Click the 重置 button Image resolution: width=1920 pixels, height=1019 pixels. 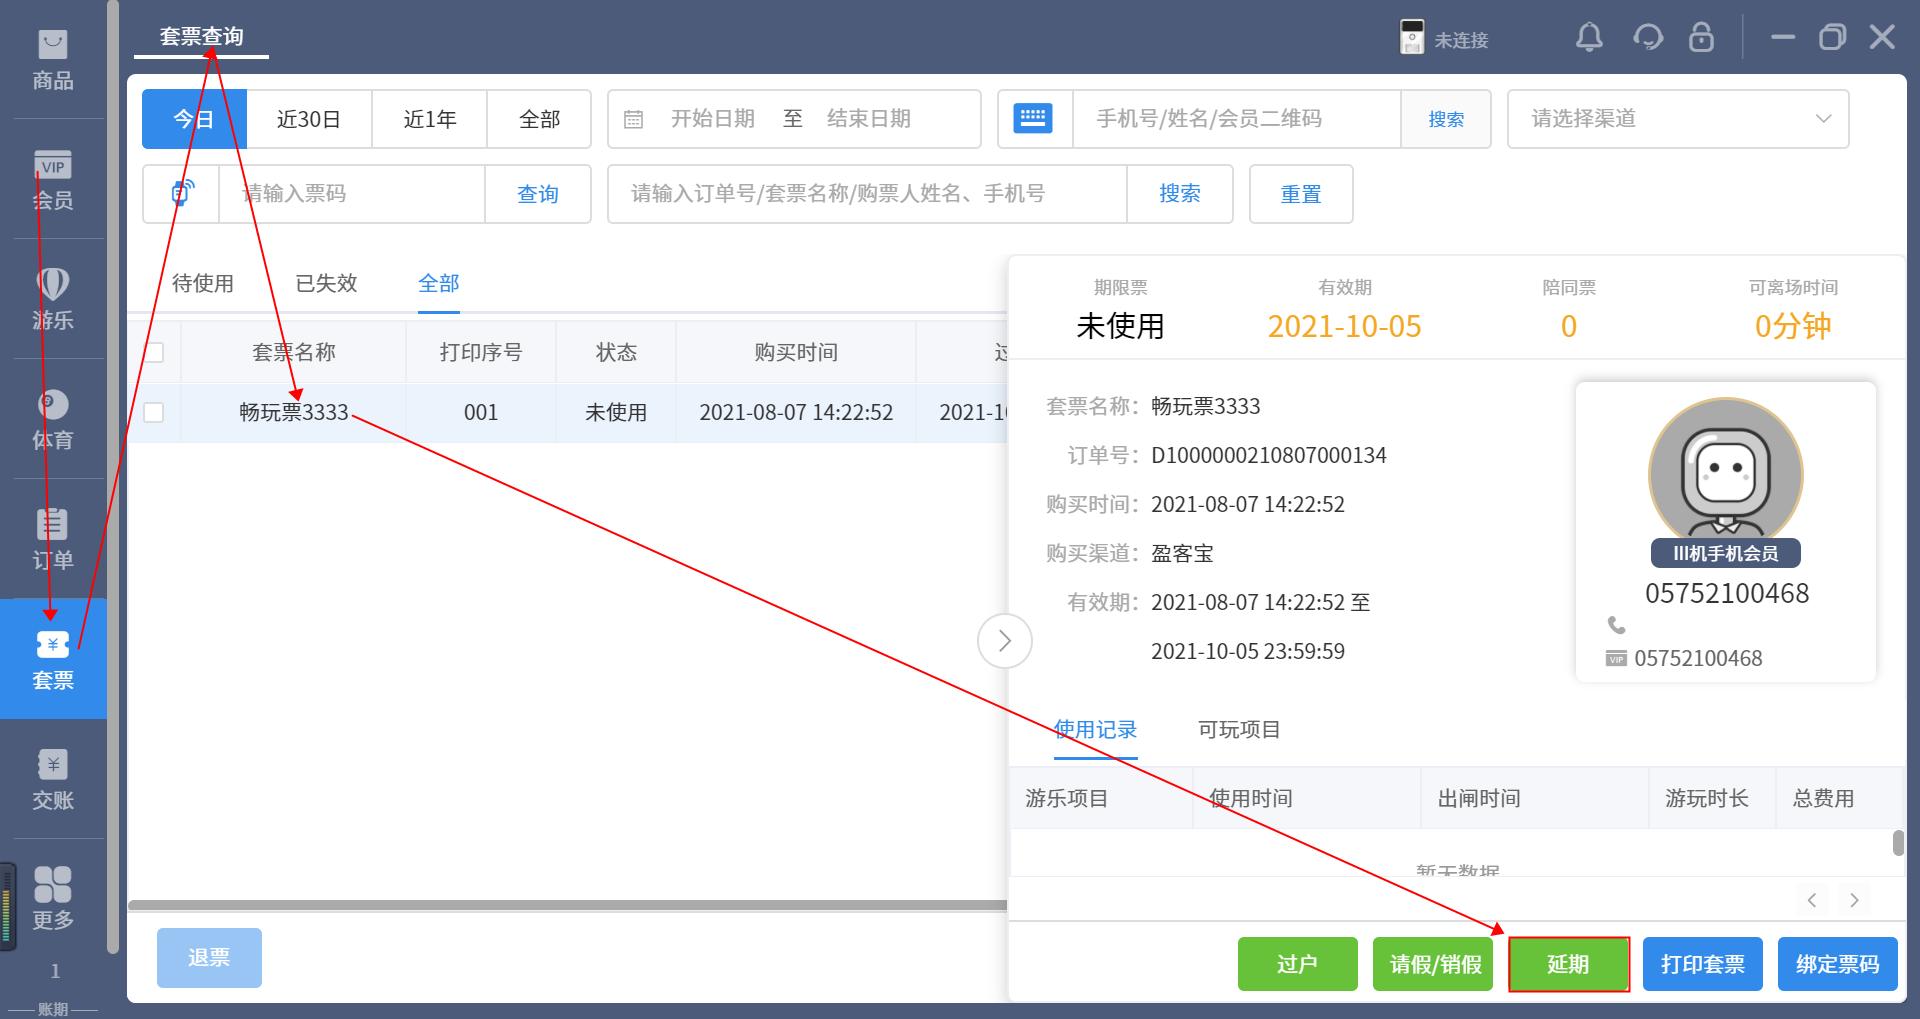(1301, 194)
